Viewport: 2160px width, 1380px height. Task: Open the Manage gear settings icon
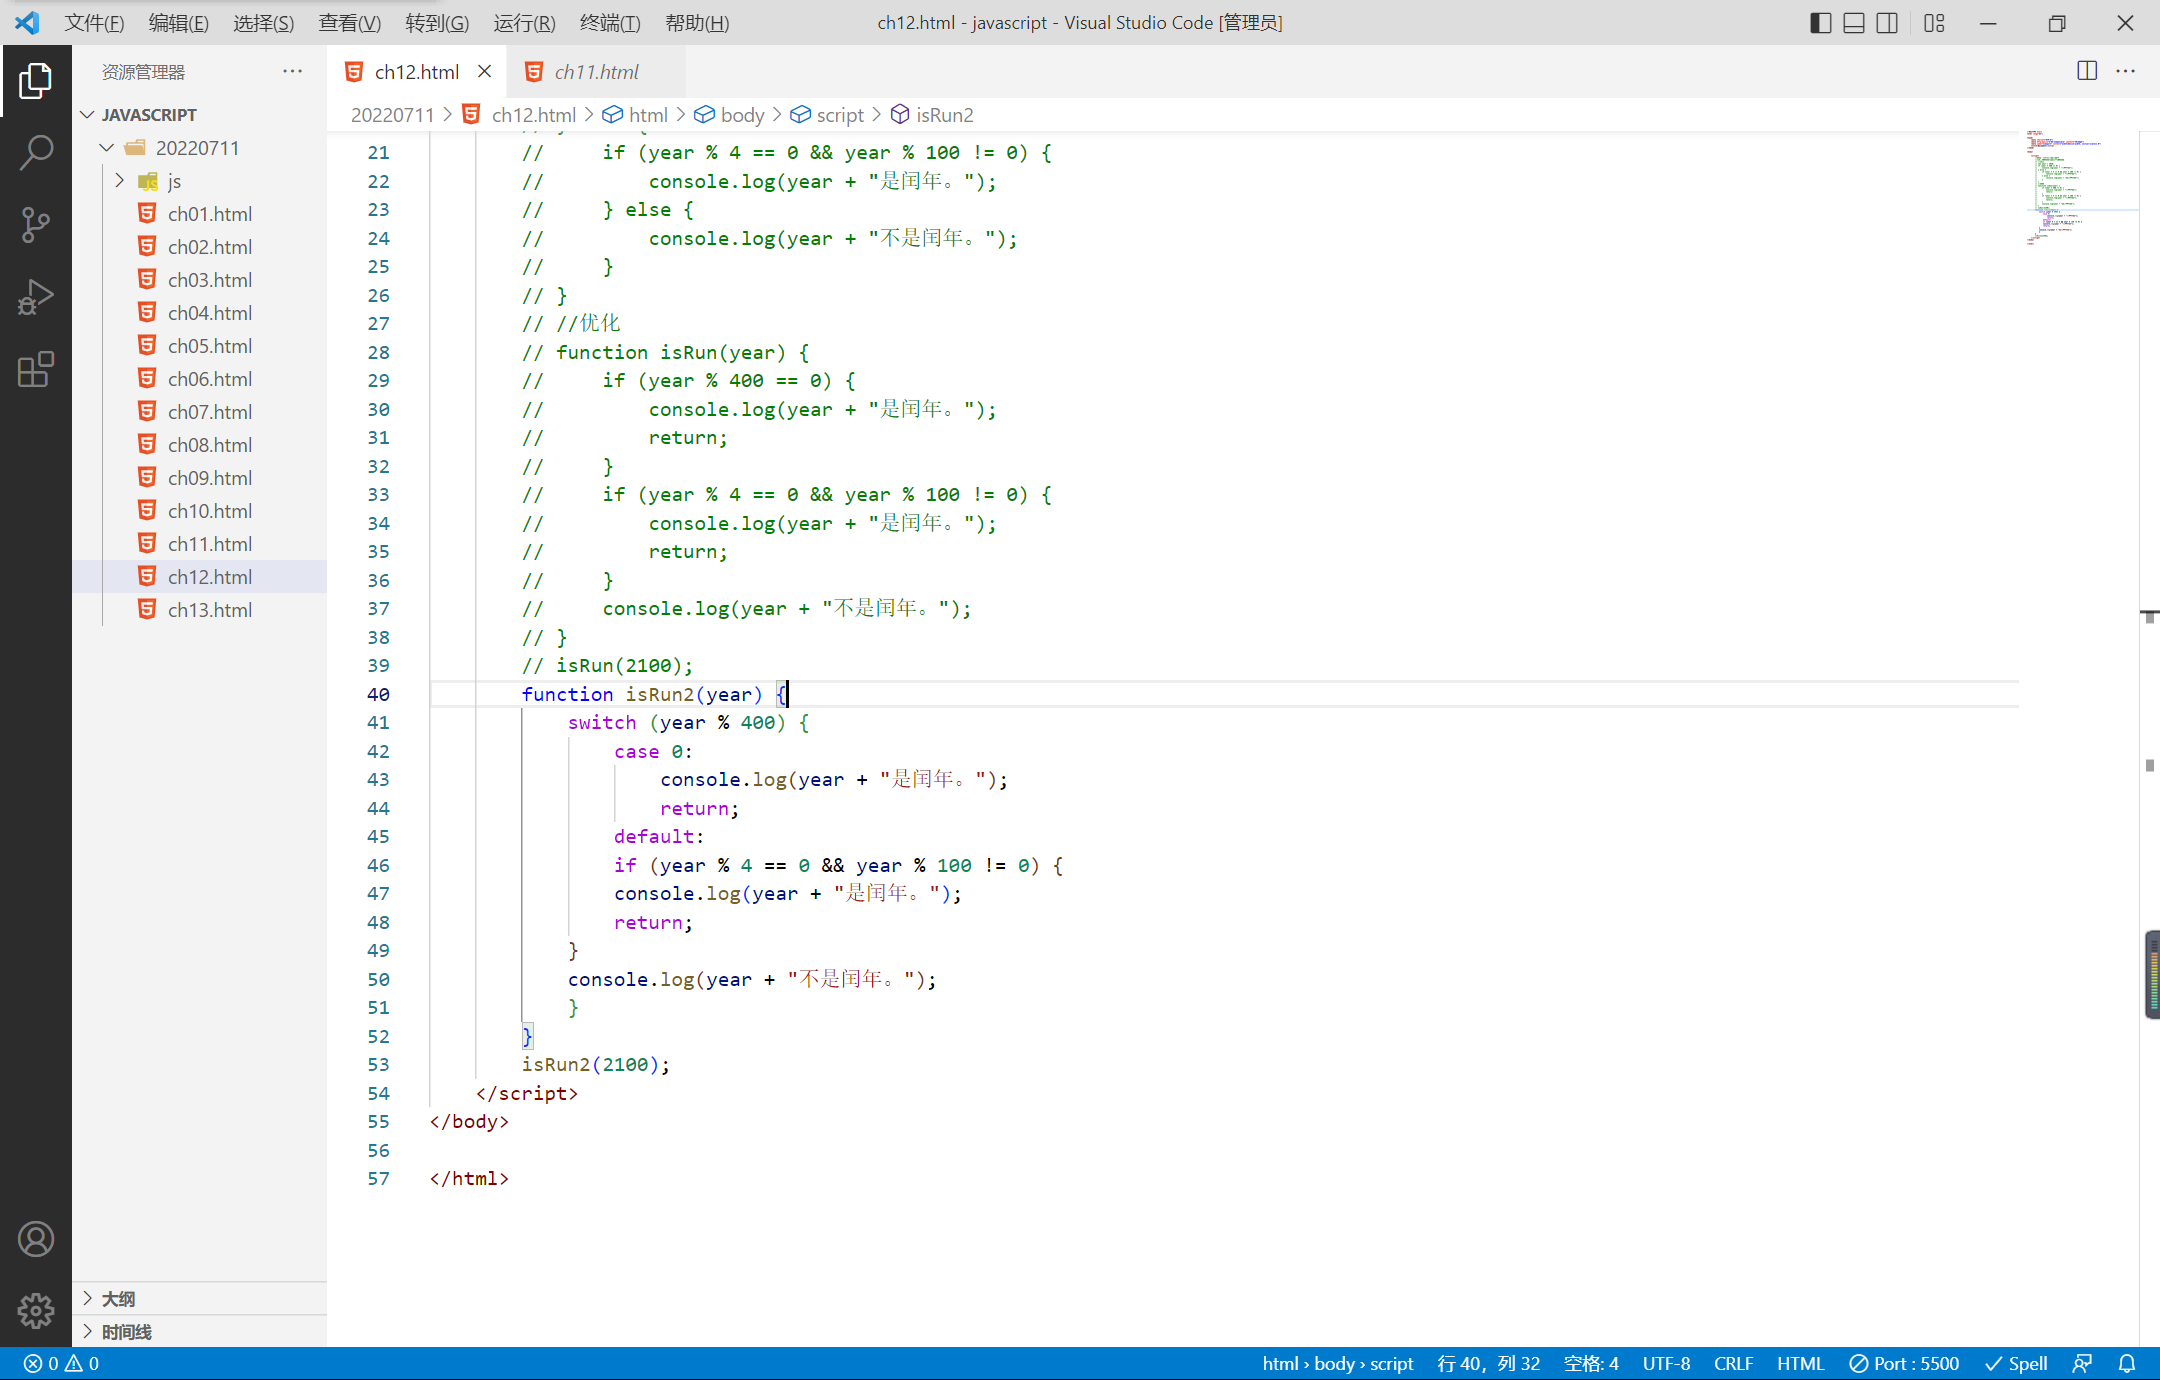click(36, 1310)
